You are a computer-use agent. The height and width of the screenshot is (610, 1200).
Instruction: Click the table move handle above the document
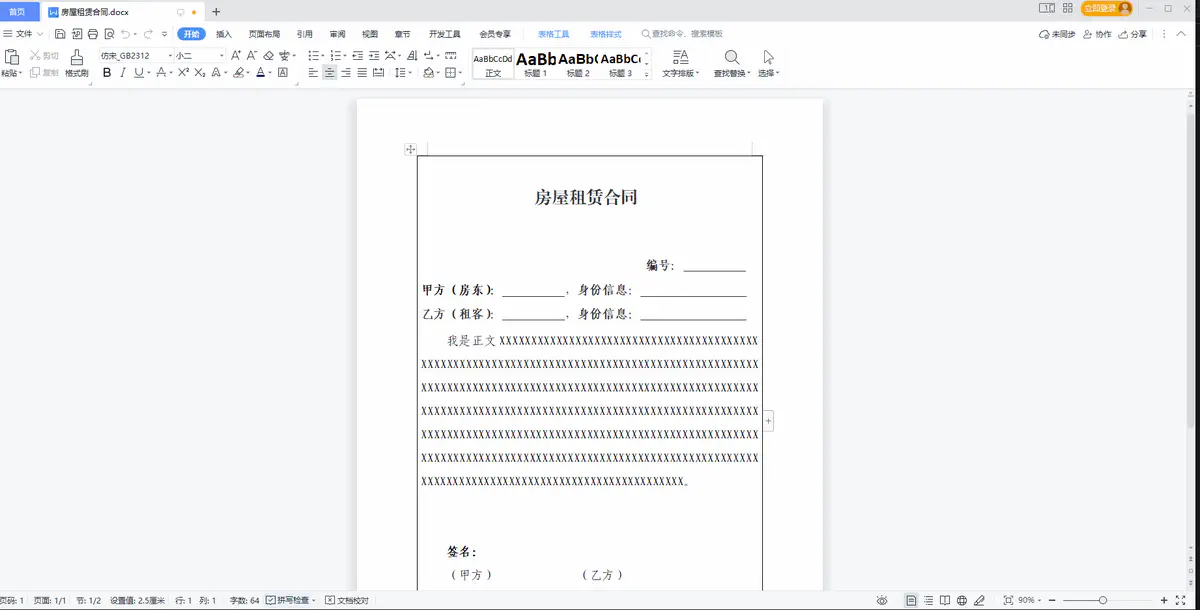pyautogui.click(x=410, y=149)
